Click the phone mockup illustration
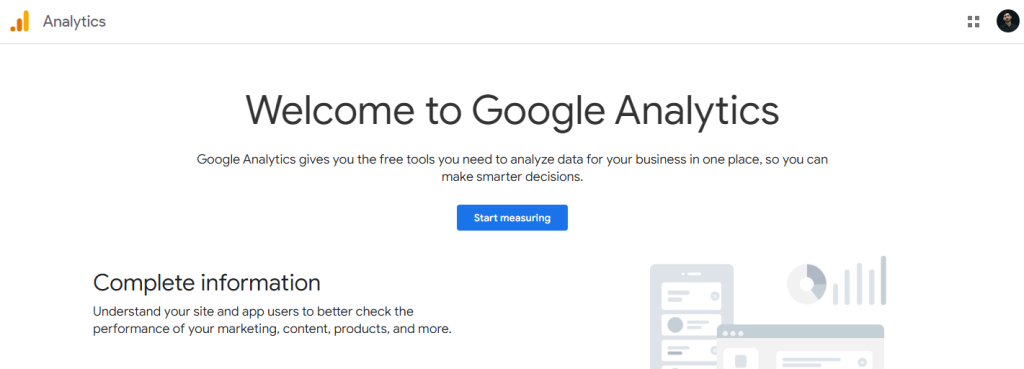1024x369 pixels. (692, 316)
